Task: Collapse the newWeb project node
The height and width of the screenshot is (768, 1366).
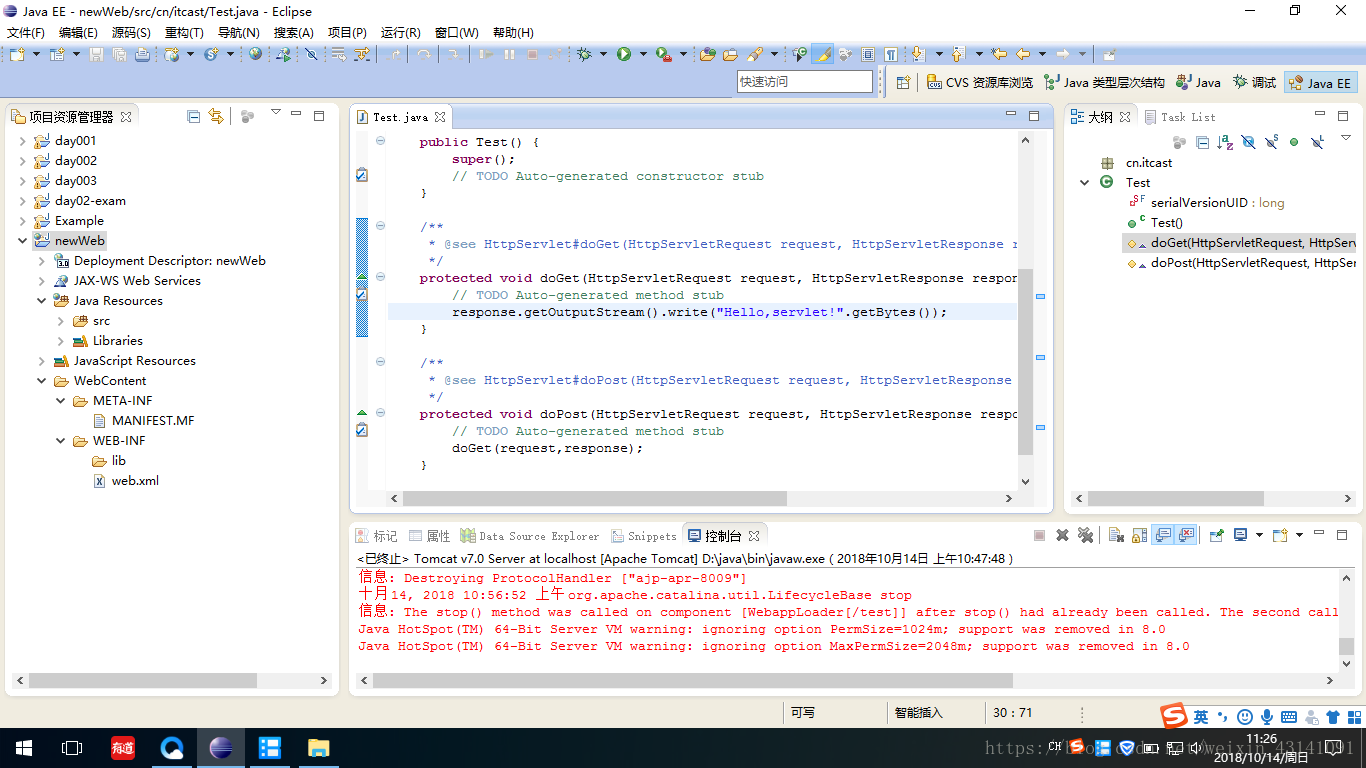Action: tap(23, 241)
